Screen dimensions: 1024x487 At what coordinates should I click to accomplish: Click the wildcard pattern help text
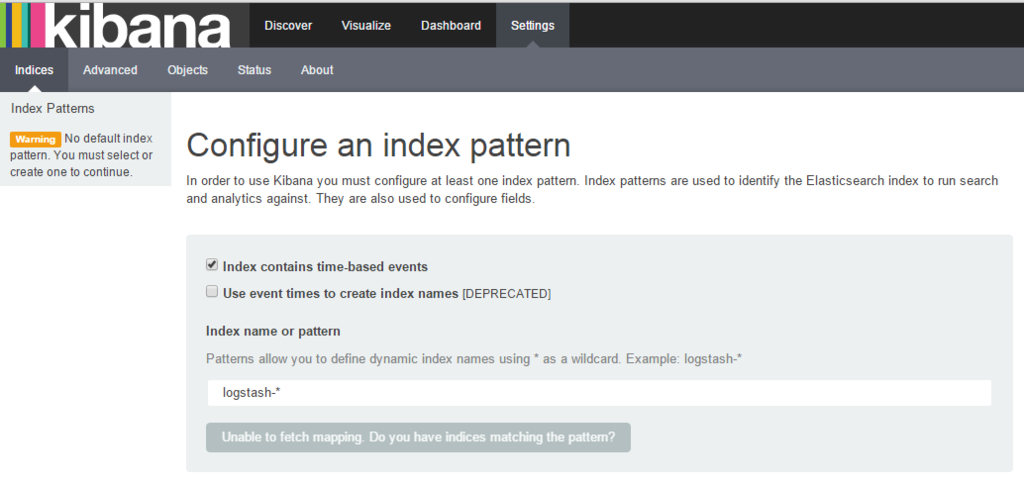pos(474,359)
